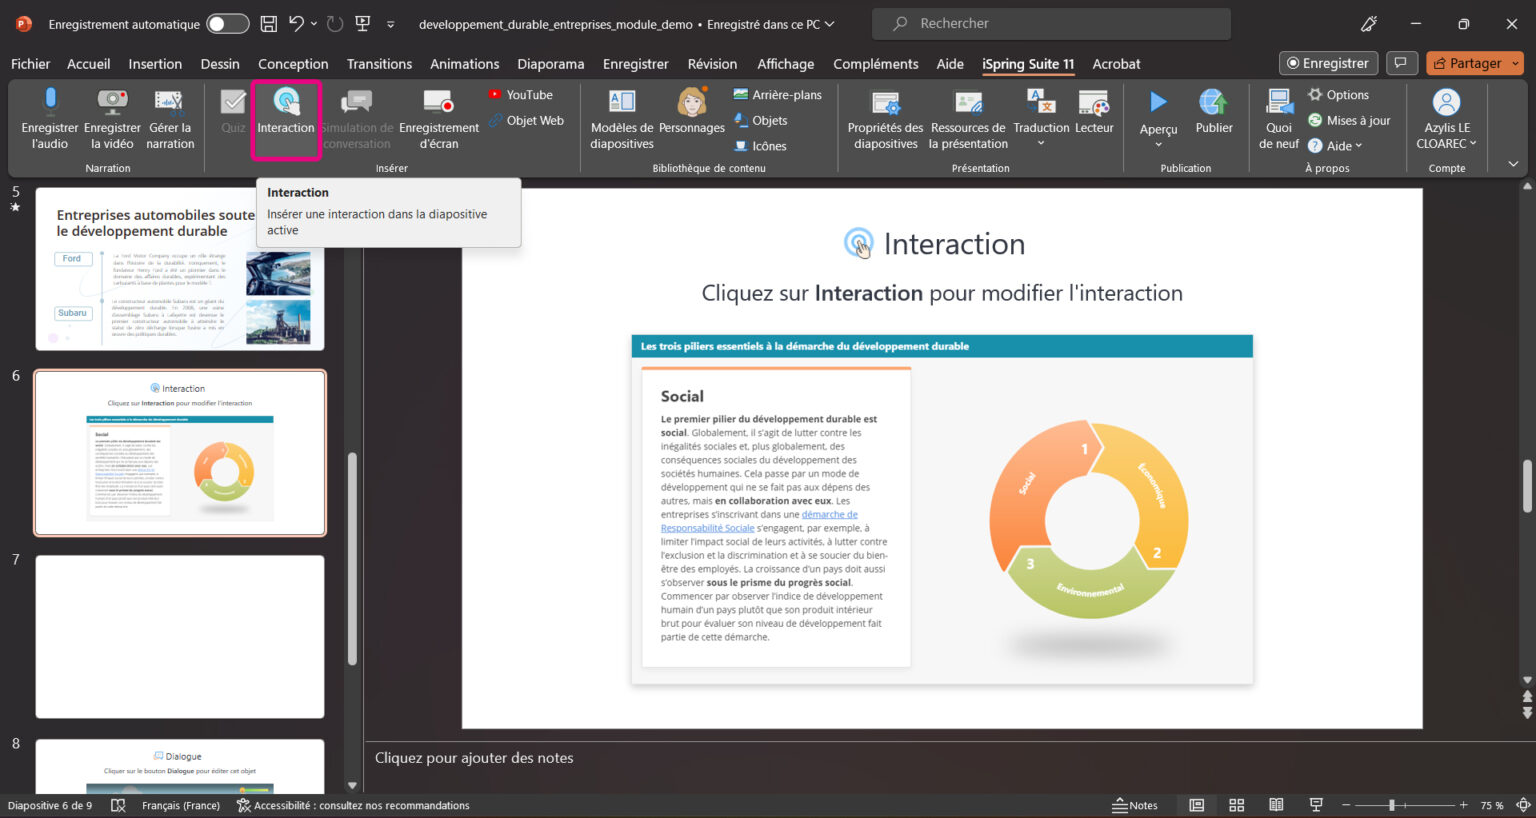1536x818 pixels.
Task: Disable Enregistrement automatique autosave
Action: (228, 23)
